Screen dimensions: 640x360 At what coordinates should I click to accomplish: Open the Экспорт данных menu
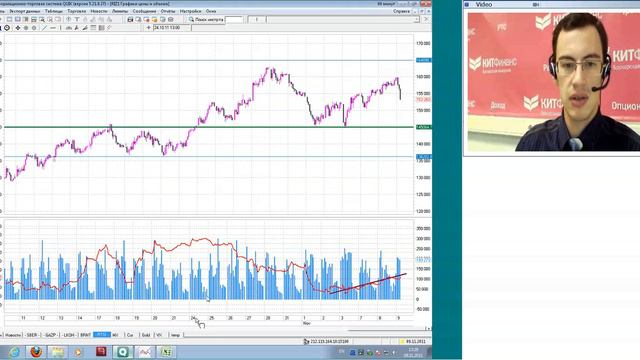[25, 11]
